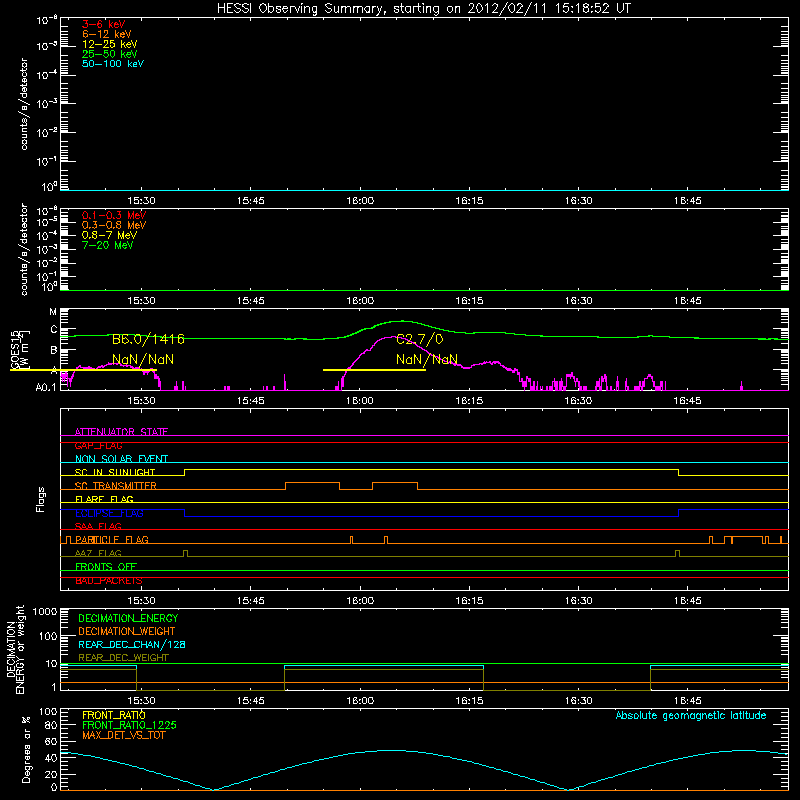This screenshot has width=800, height=800.
Task: Click the 16:30 tick under the Flags panel
Action: [579, 601]
